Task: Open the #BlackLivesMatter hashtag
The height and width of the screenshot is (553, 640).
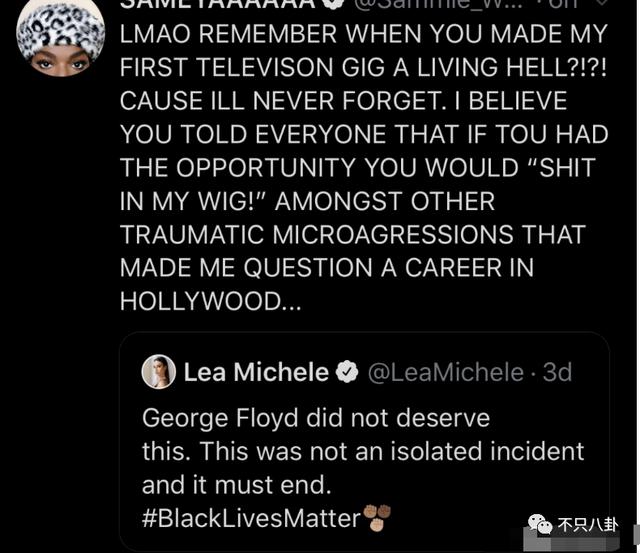Action: [x=250, y=519]
